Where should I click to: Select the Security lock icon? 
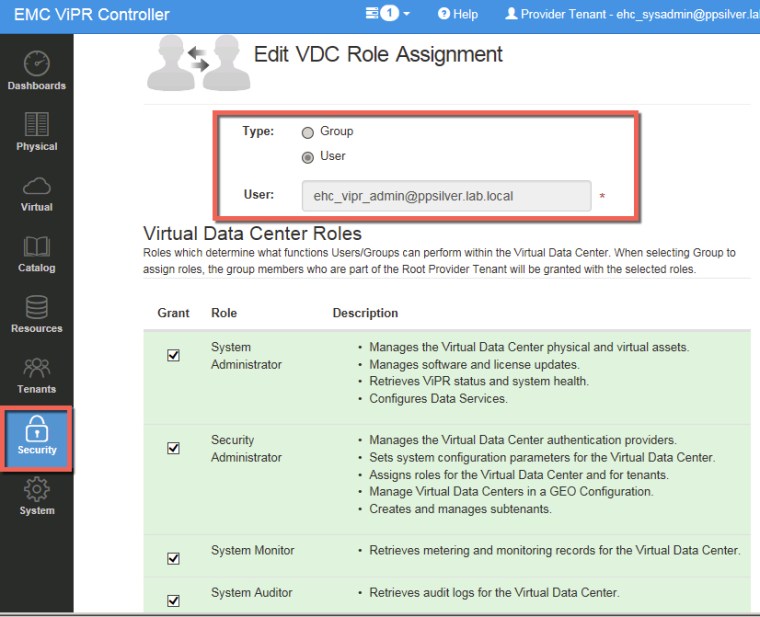[37, 437]
